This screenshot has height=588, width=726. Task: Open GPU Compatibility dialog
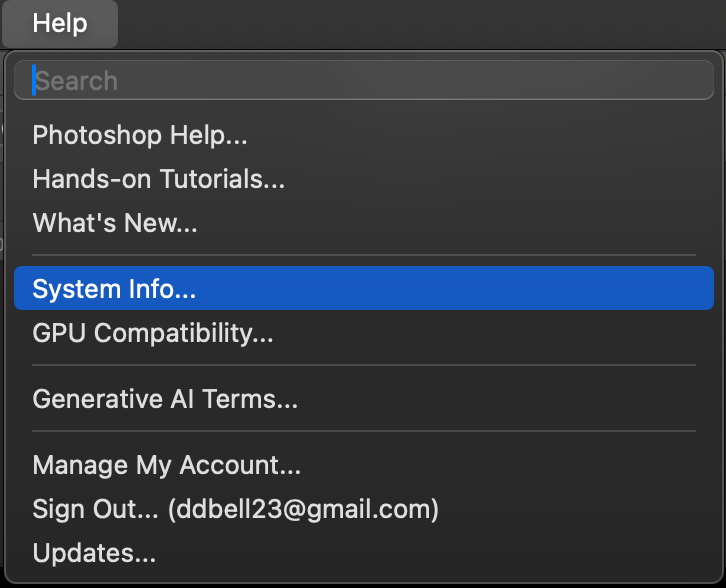(x=153, y=333)
